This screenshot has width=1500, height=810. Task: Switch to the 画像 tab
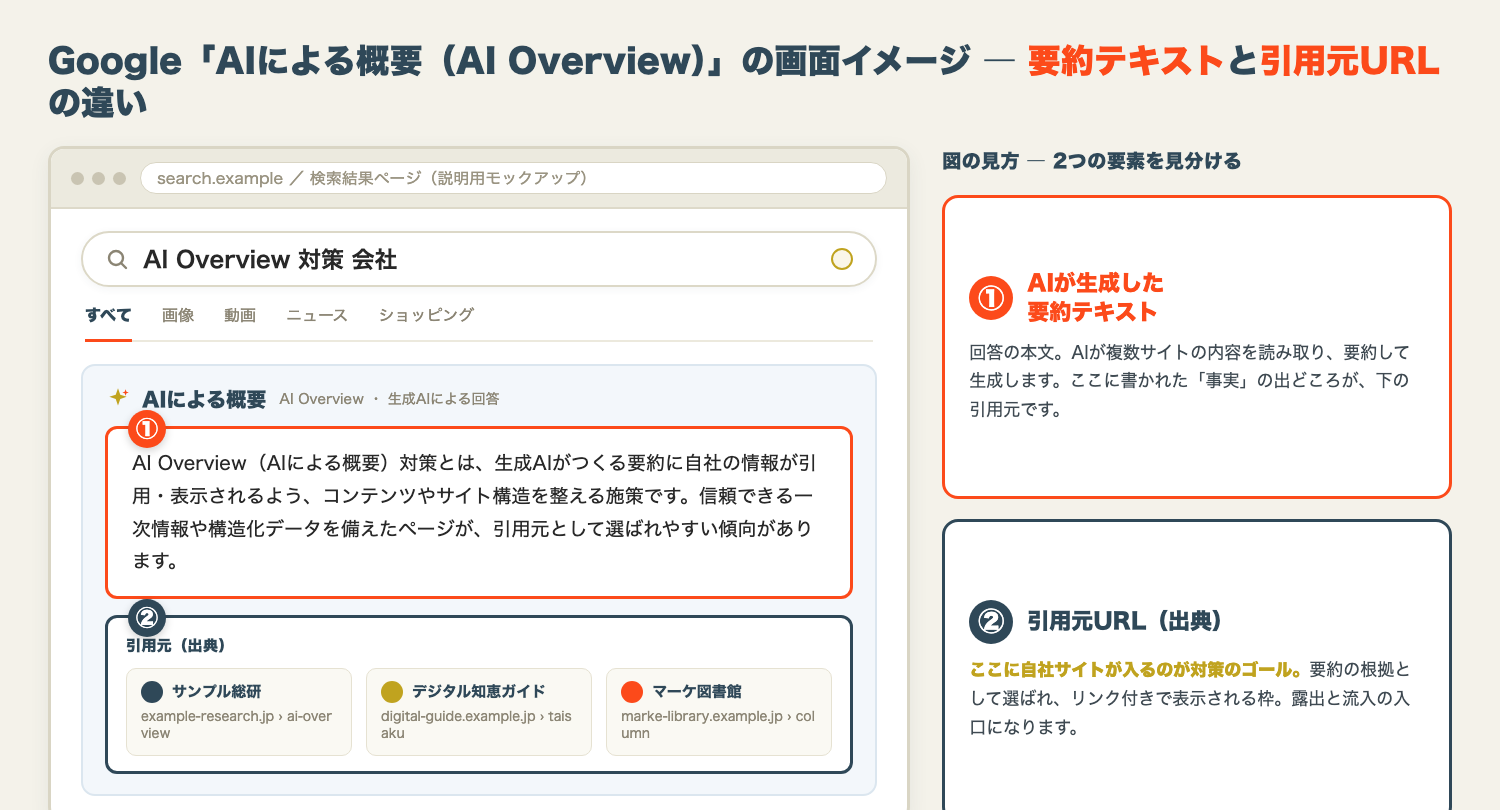pyautogui.click(x=178, y=315)
